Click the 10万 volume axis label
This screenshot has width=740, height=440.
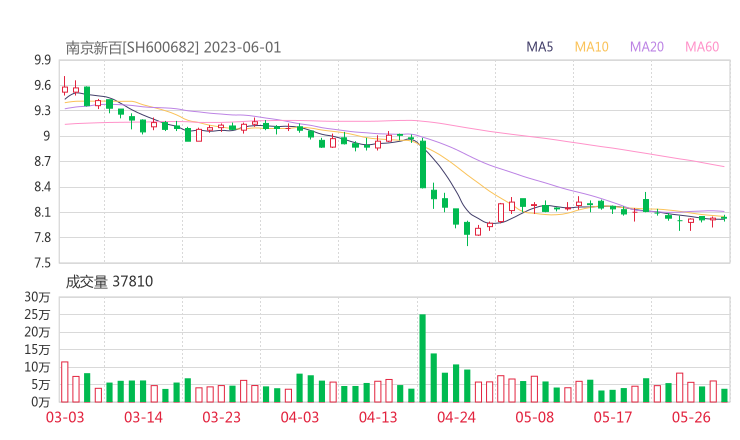click(x=37, y=367)
